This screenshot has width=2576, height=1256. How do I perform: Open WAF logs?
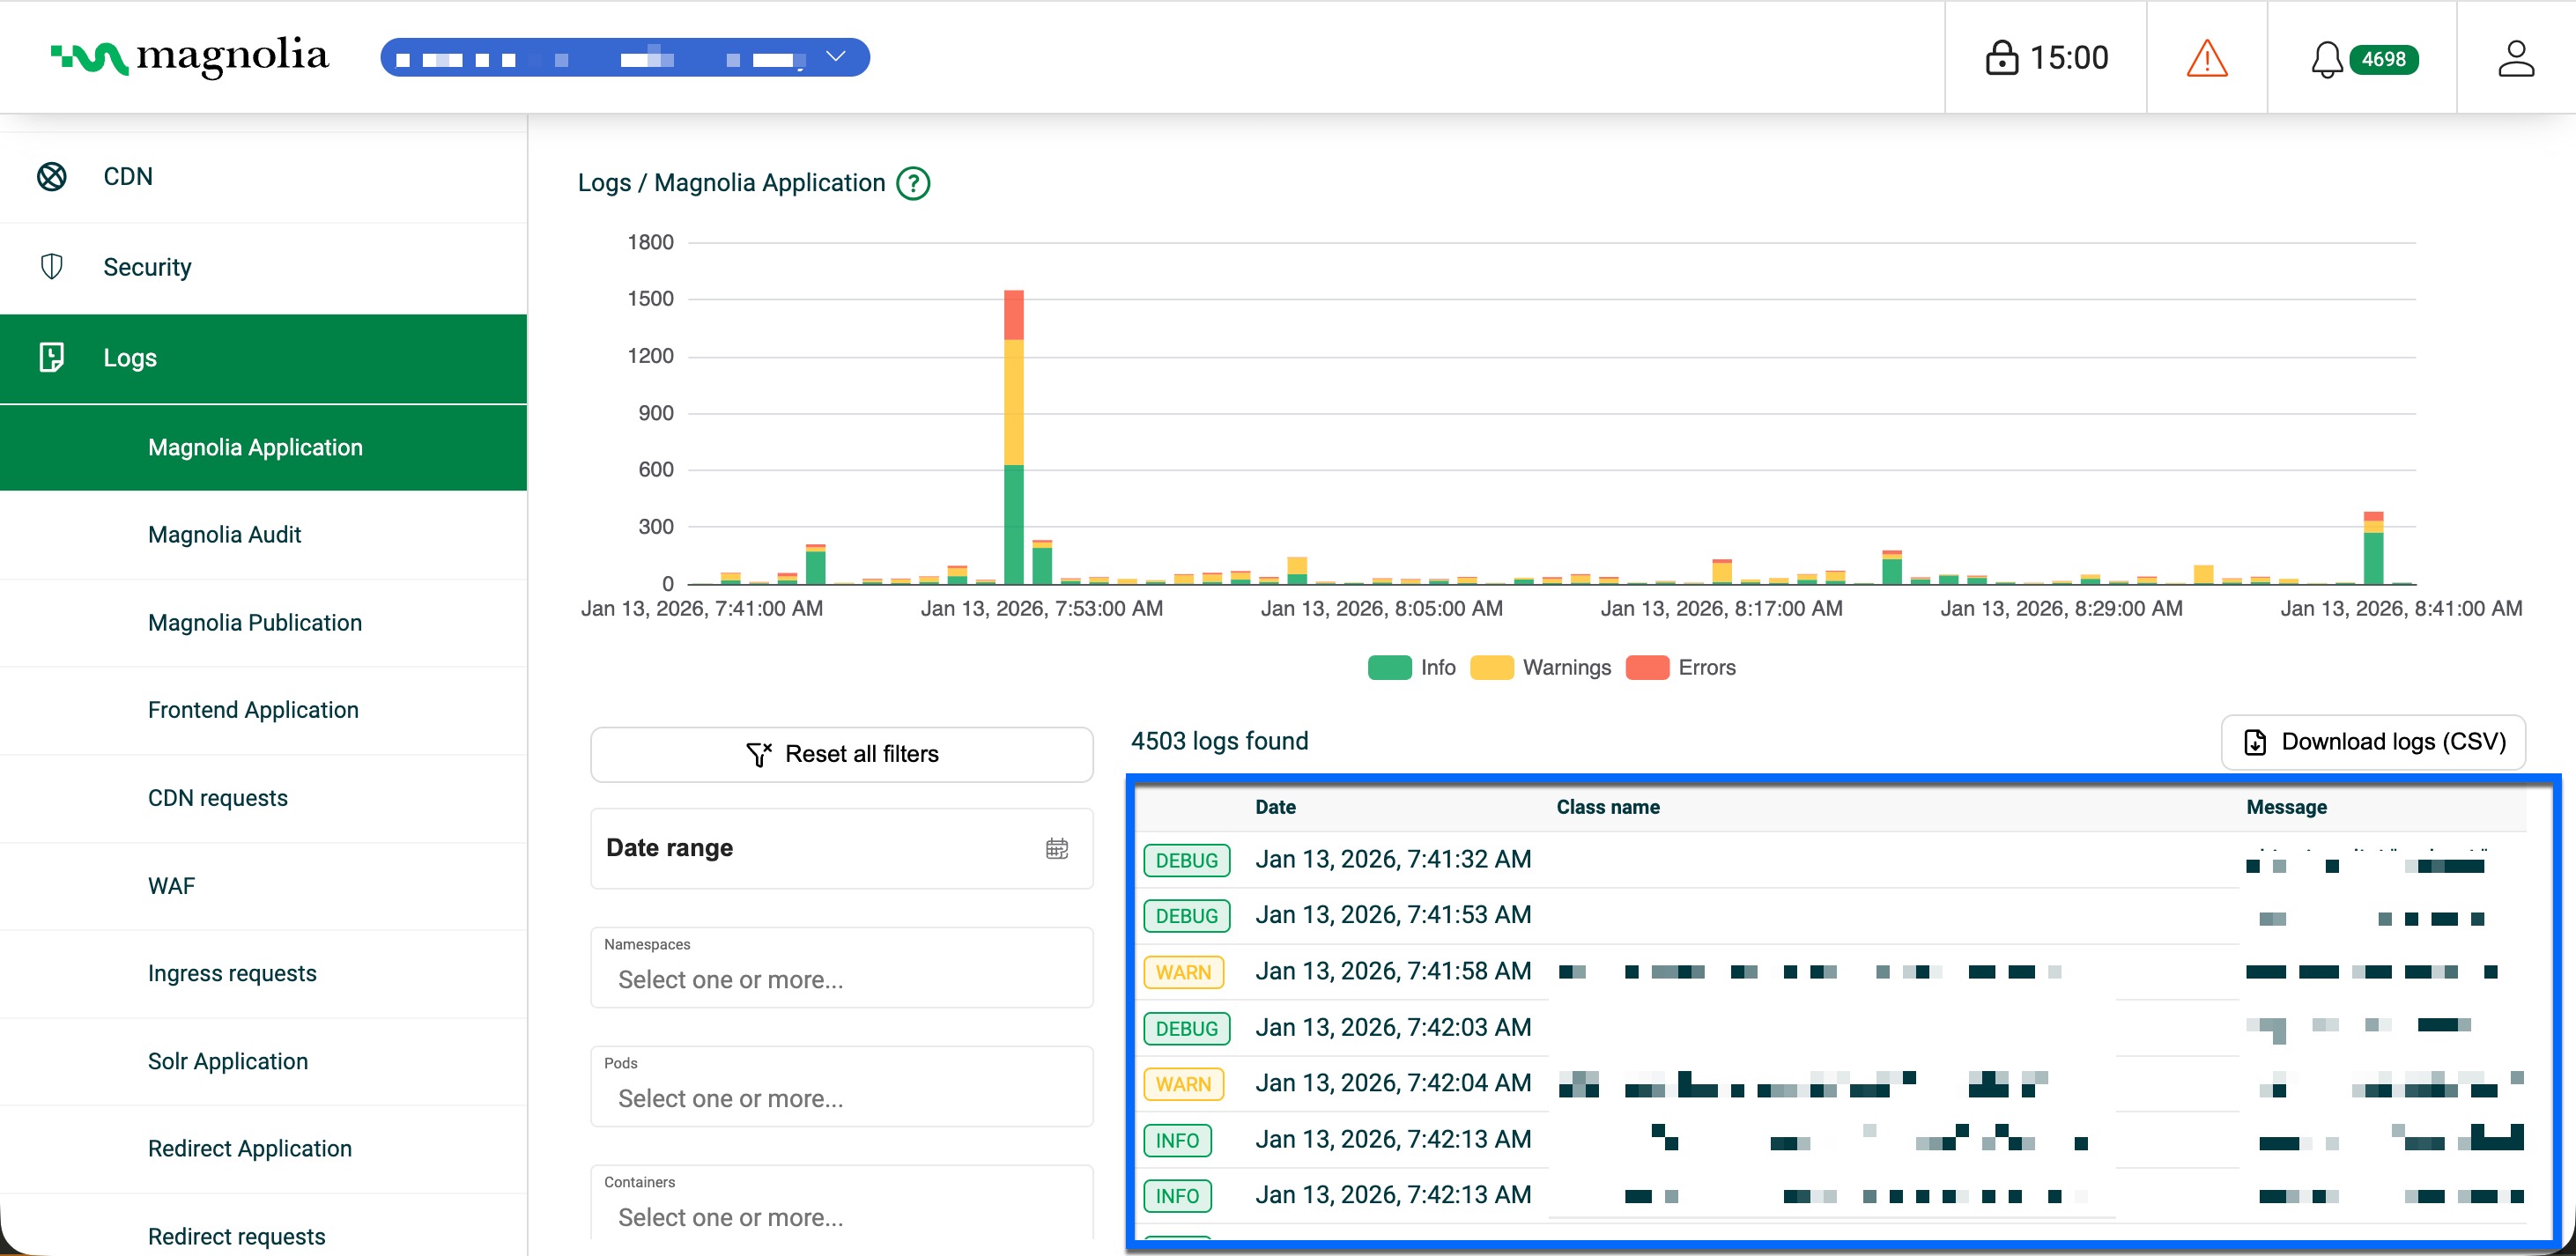(263, 886)
